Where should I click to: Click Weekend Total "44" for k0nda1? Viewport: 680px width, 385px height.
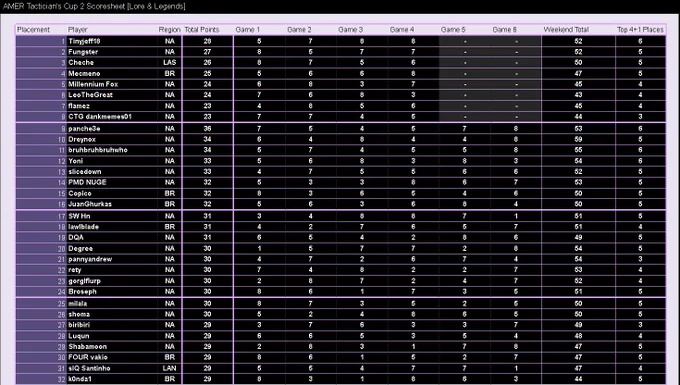coord(578,379)
